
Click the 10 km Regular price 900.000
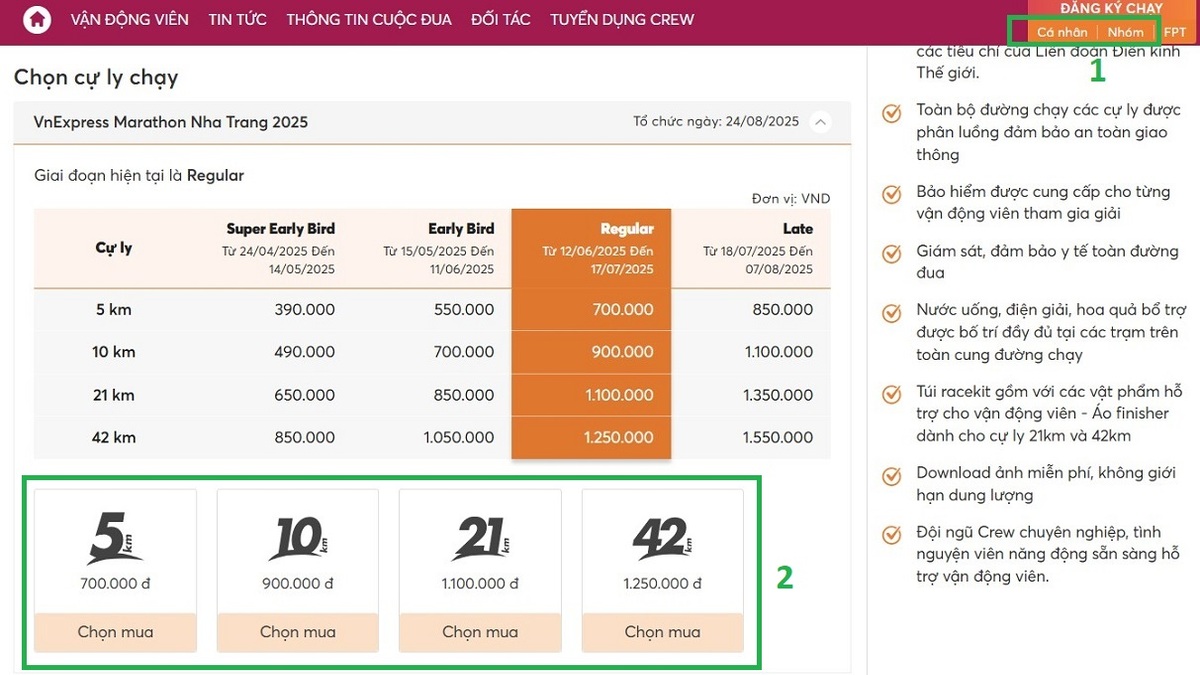[x=623, y=352]
